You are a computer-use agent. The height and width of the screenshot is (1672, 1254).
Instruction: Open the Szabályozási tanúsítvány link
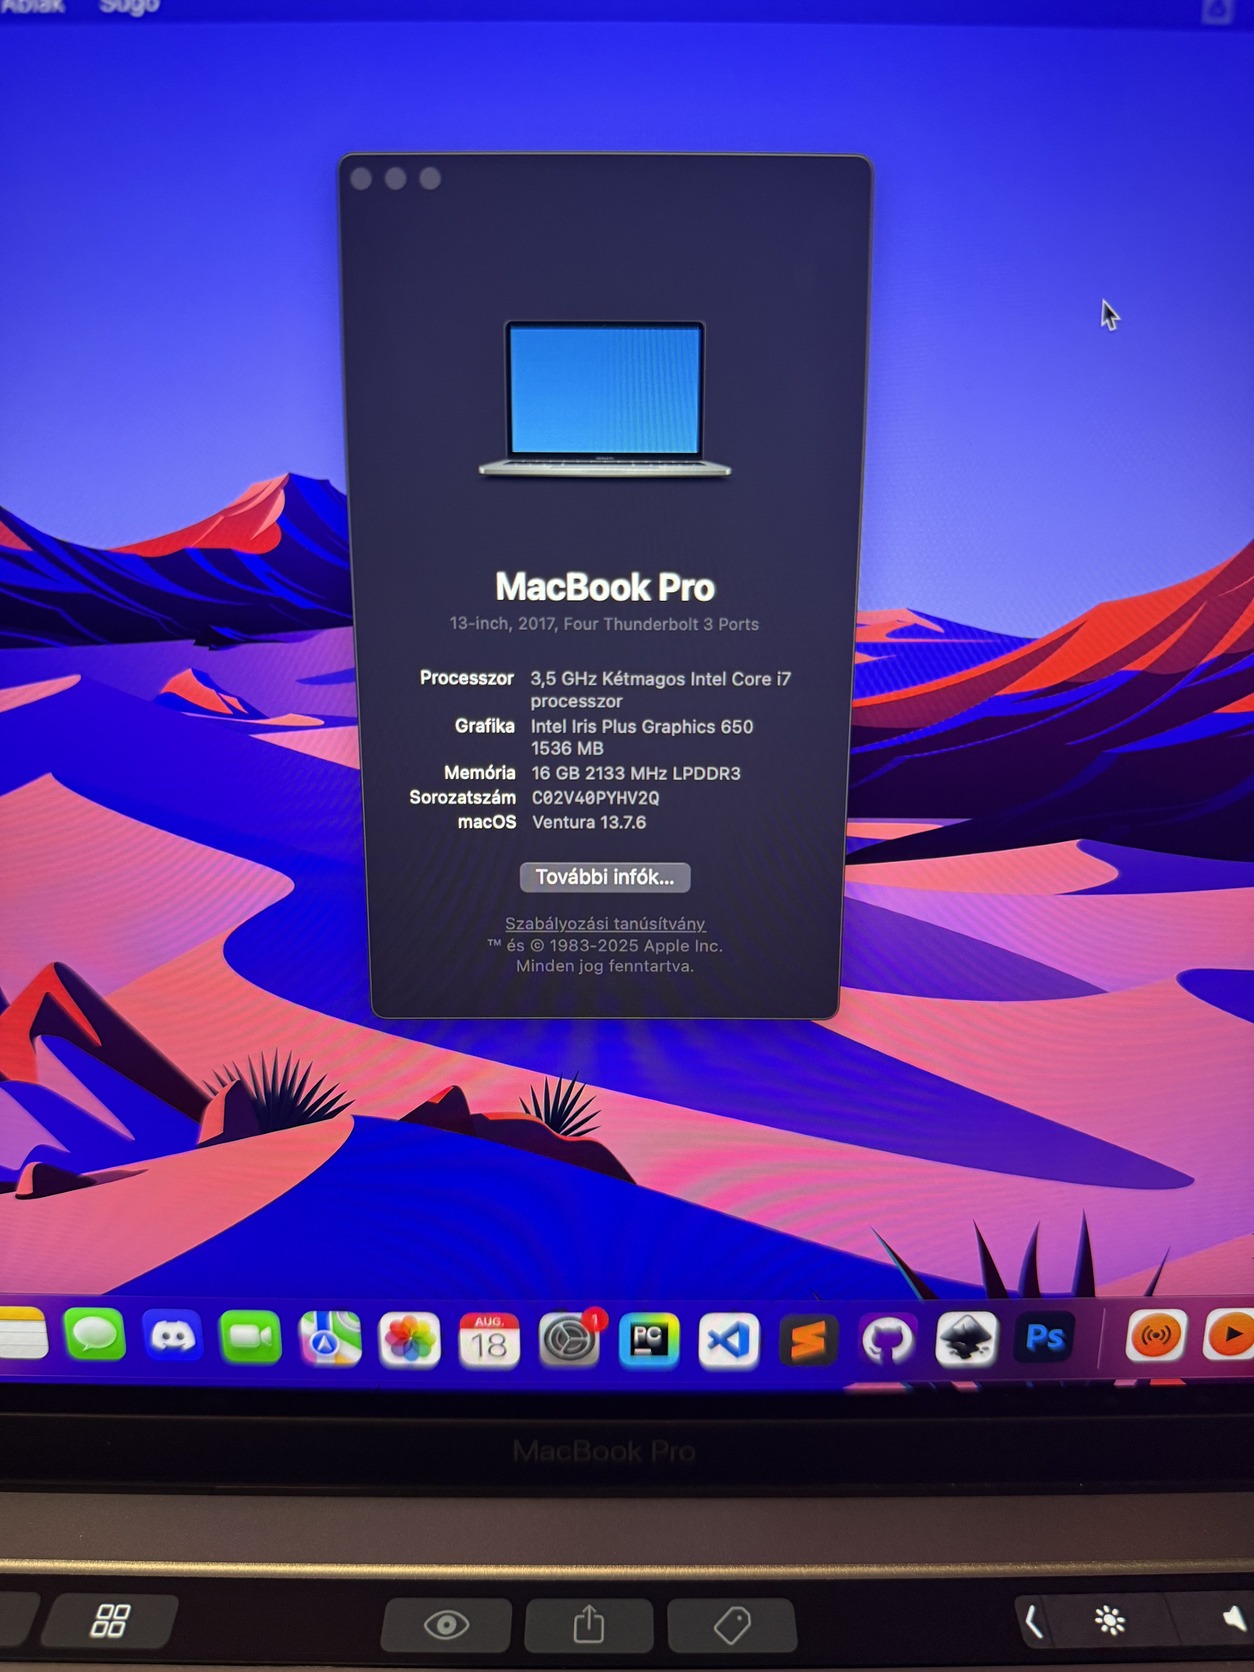pos(605,924)
